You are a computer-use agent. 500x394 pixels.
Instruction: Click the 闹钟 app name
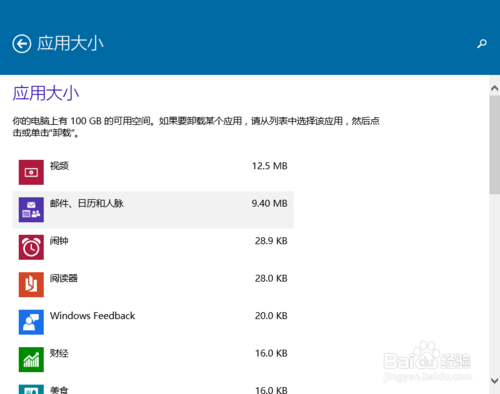59,241
